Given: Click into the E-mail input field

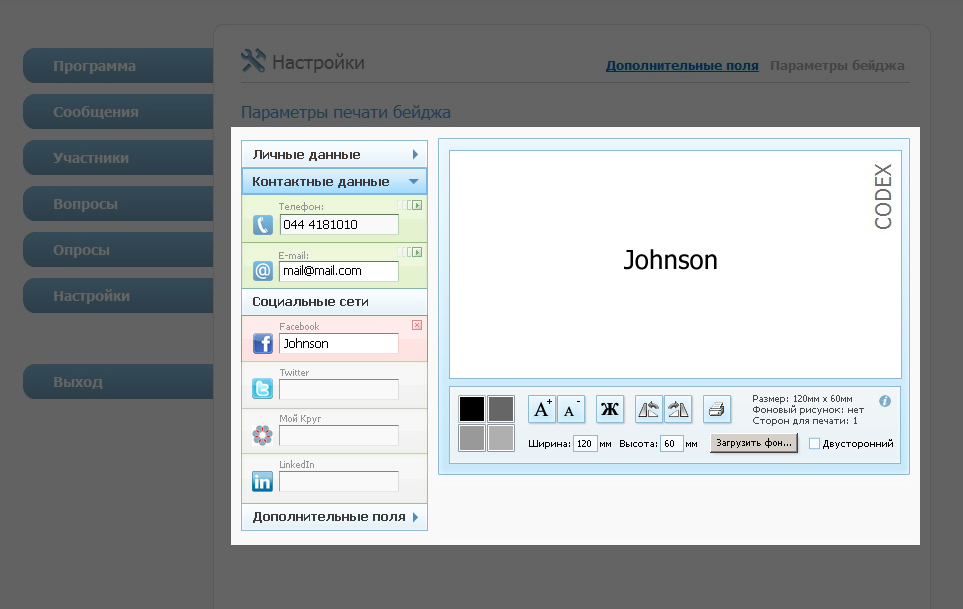Looking at the screenshot, I should point(339,271).
